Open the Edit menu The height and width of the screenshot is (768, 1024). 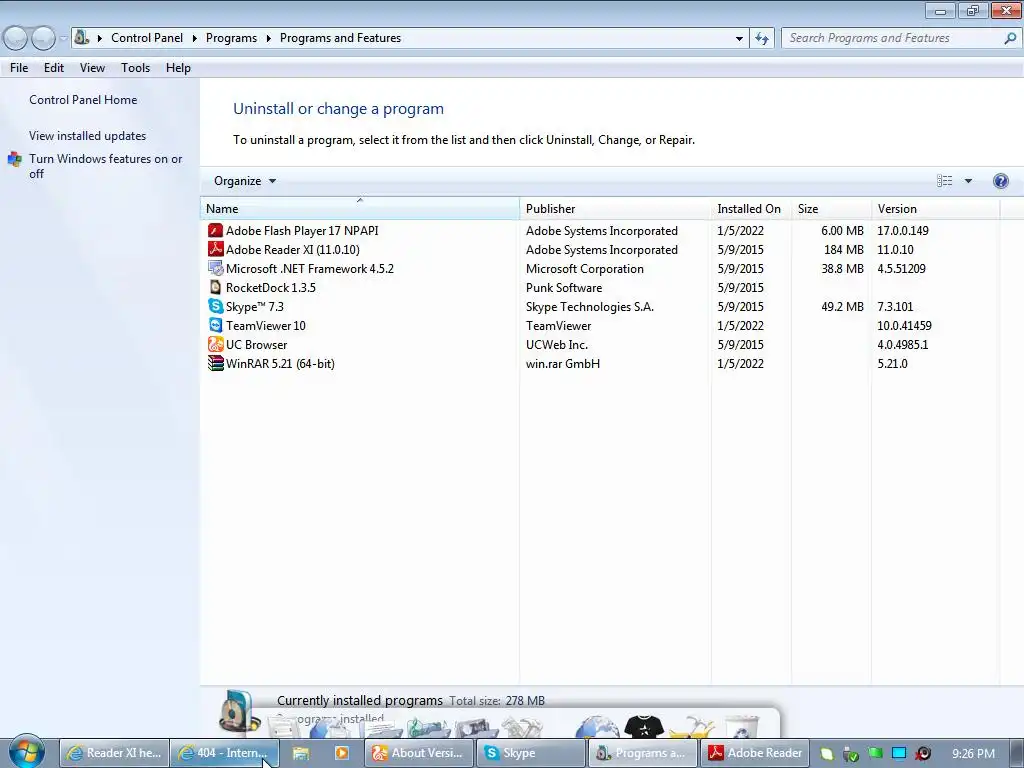pyautogui.click(x=54, y=68)
